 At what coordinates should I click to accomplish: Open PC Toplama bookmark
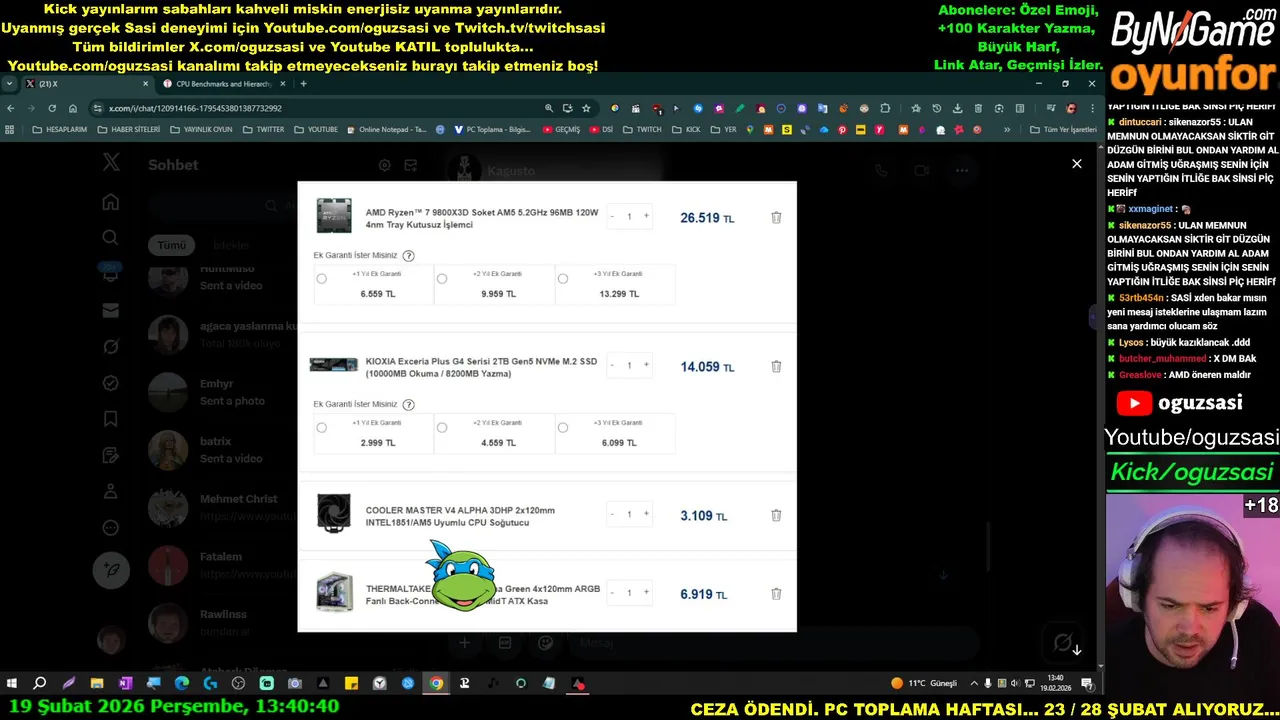point(492,129)
